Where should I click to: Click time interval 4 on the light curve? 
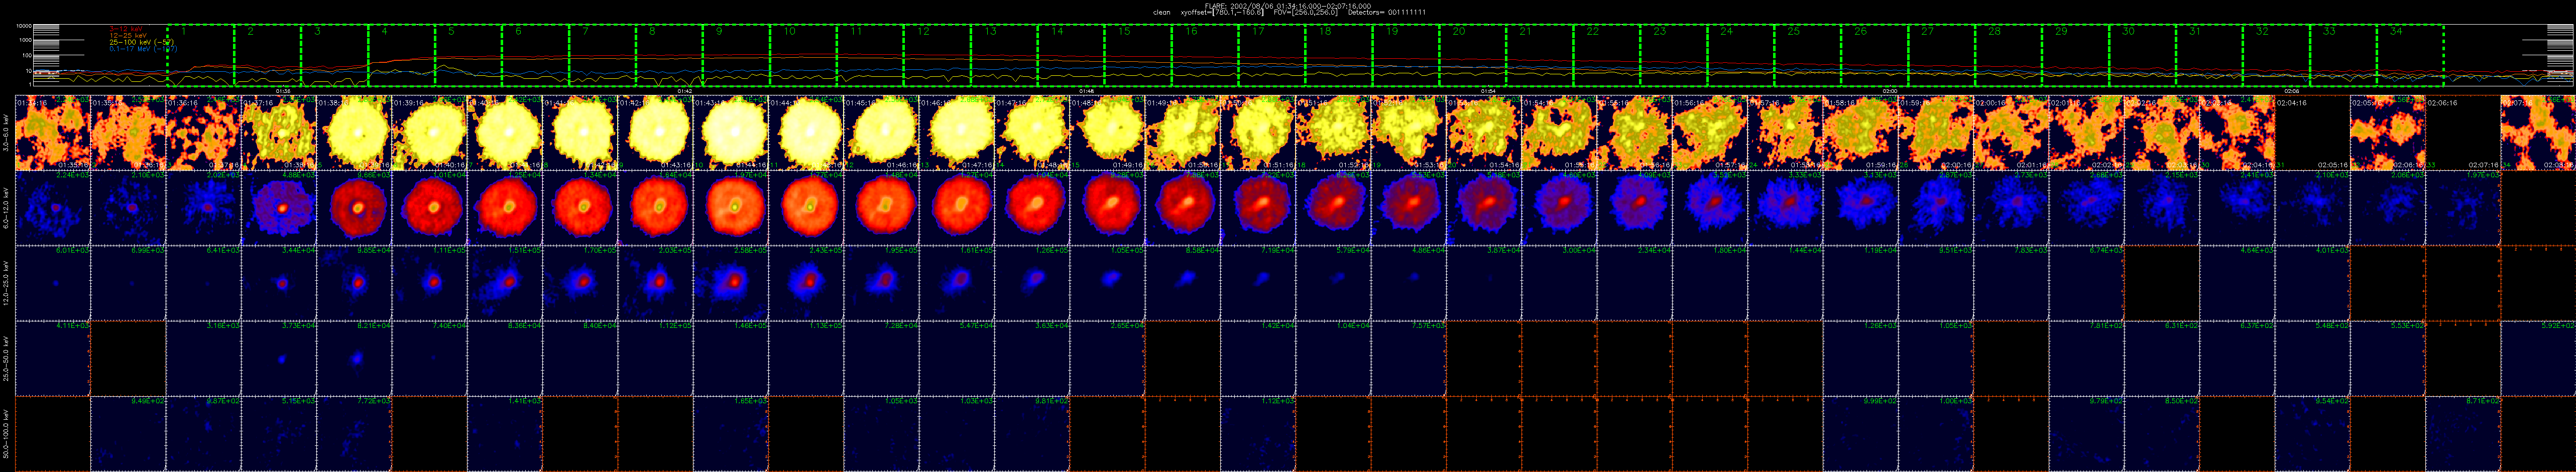(x=401, y=56)
